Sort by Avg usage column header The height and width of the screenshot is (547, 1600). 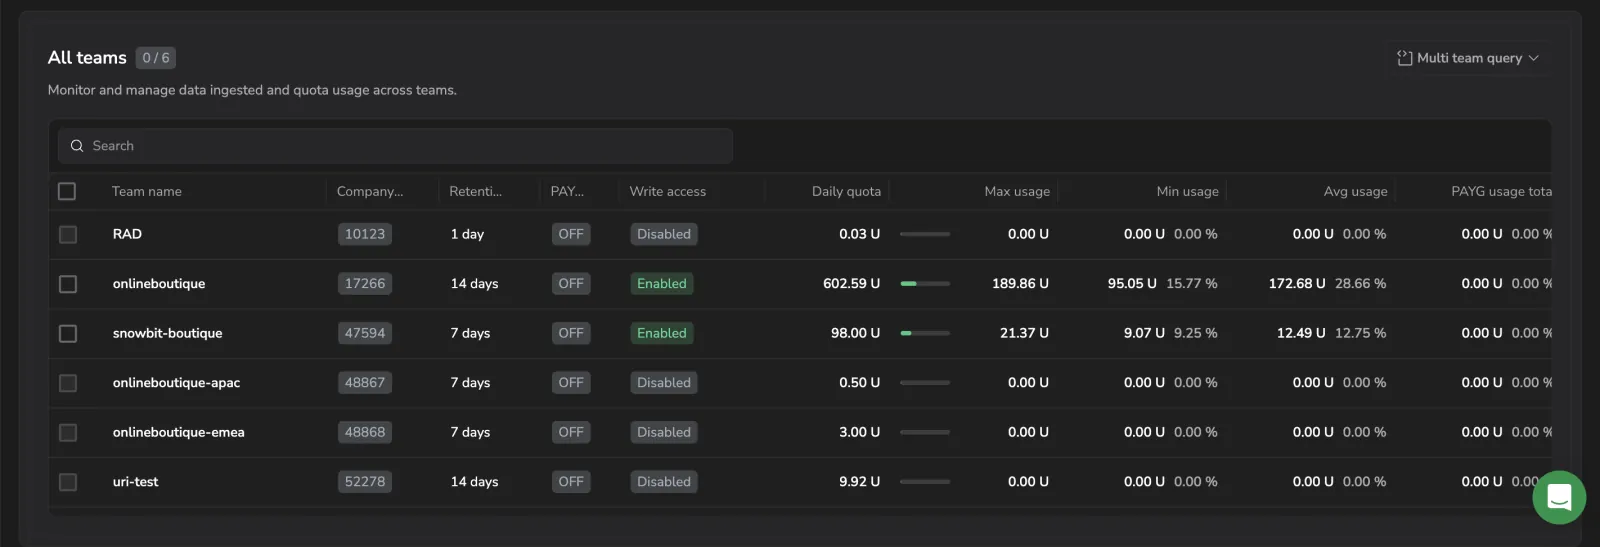tap(1356, 191)
